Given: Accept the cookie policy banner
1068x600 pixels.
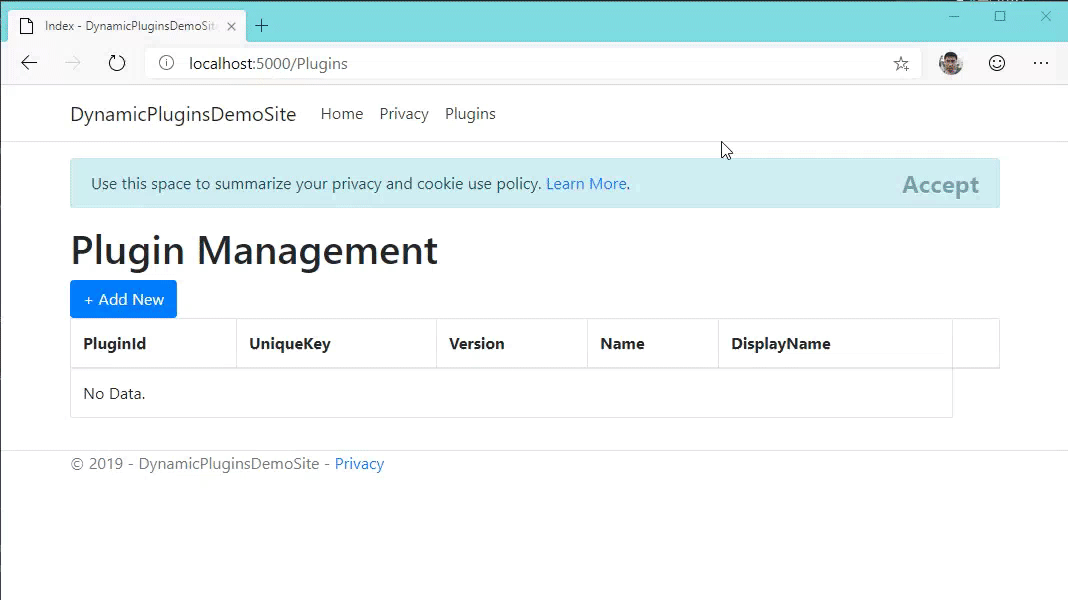Looking at the screenshot, I should 940,185.
